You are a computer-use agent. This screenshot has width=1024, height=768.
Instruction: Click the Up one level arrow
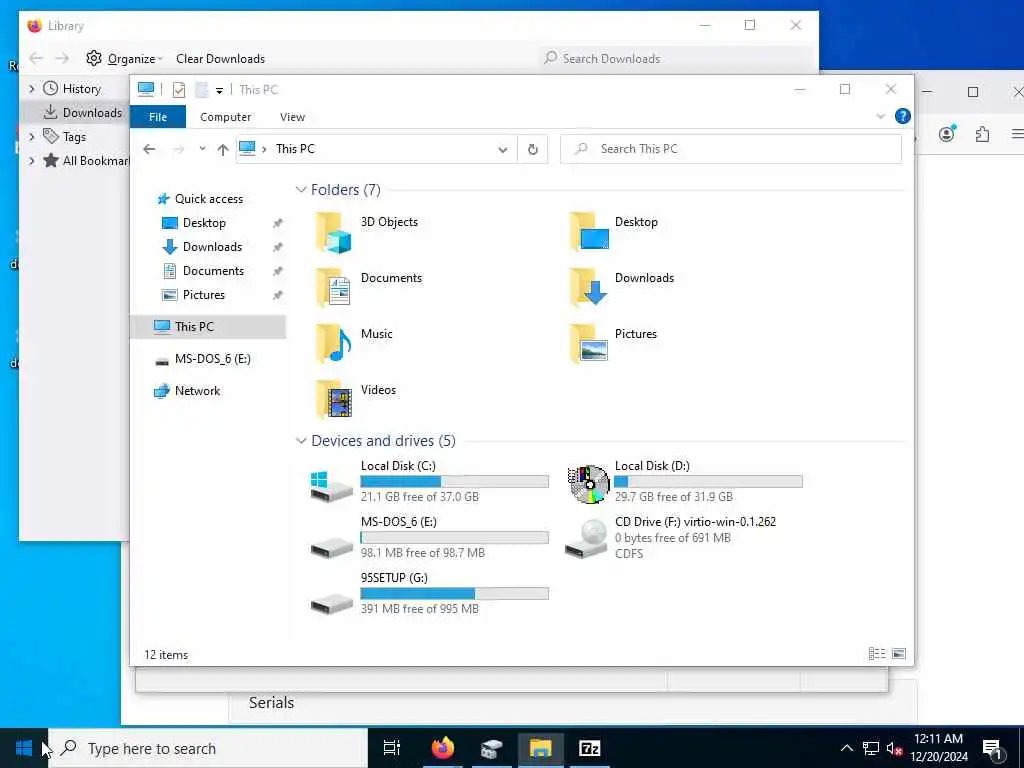pyautogui.click(x=223, y=150)
